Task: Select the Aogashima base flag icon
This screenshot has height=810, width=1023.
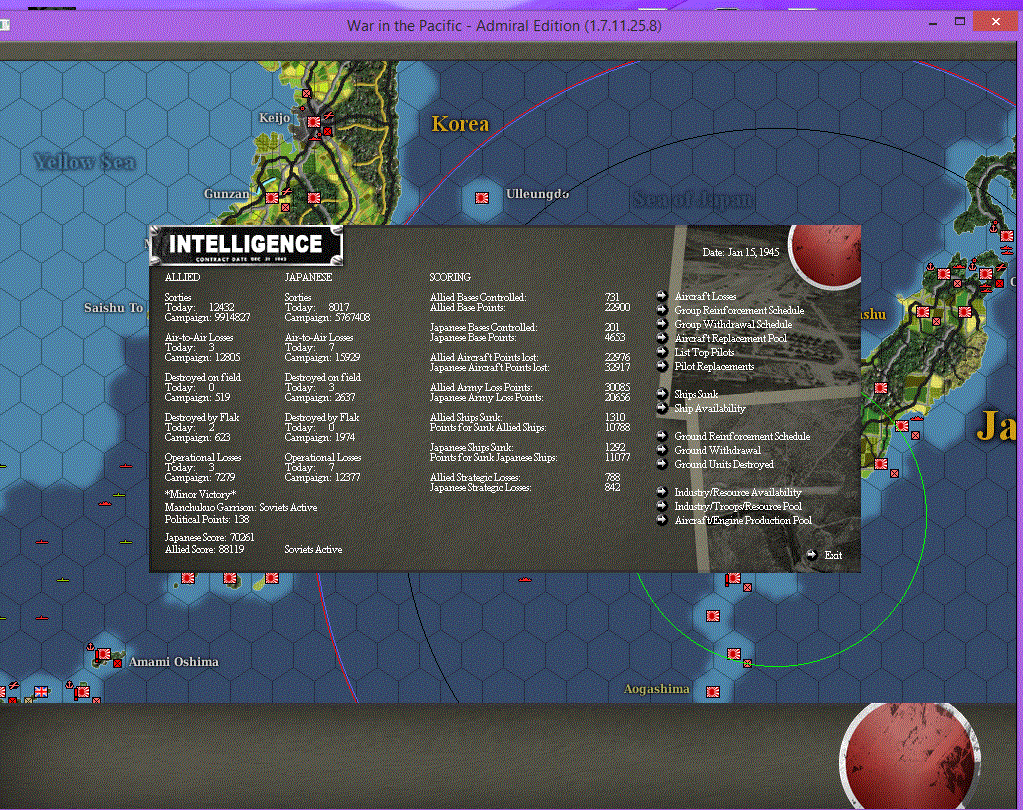Action: pos(713,692)
